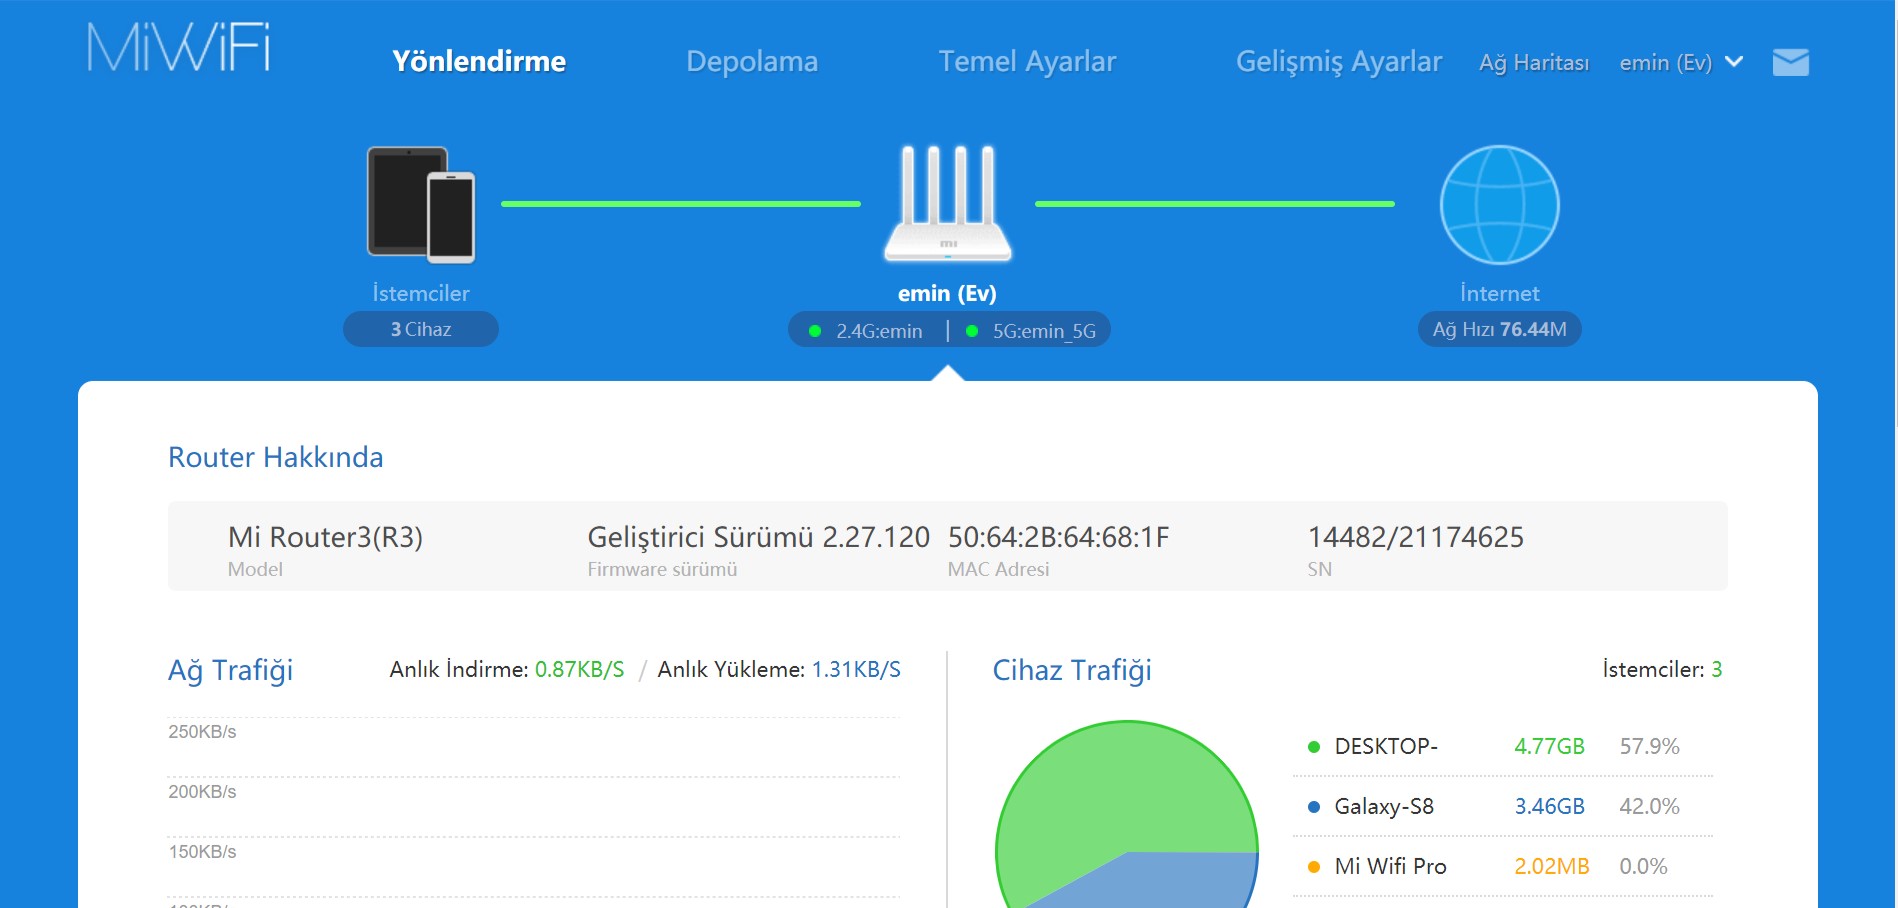This screenshot has height=908, width=1898.
Task: Select the Mi Wifi Pro device name
Action: tap(1391, 866)
